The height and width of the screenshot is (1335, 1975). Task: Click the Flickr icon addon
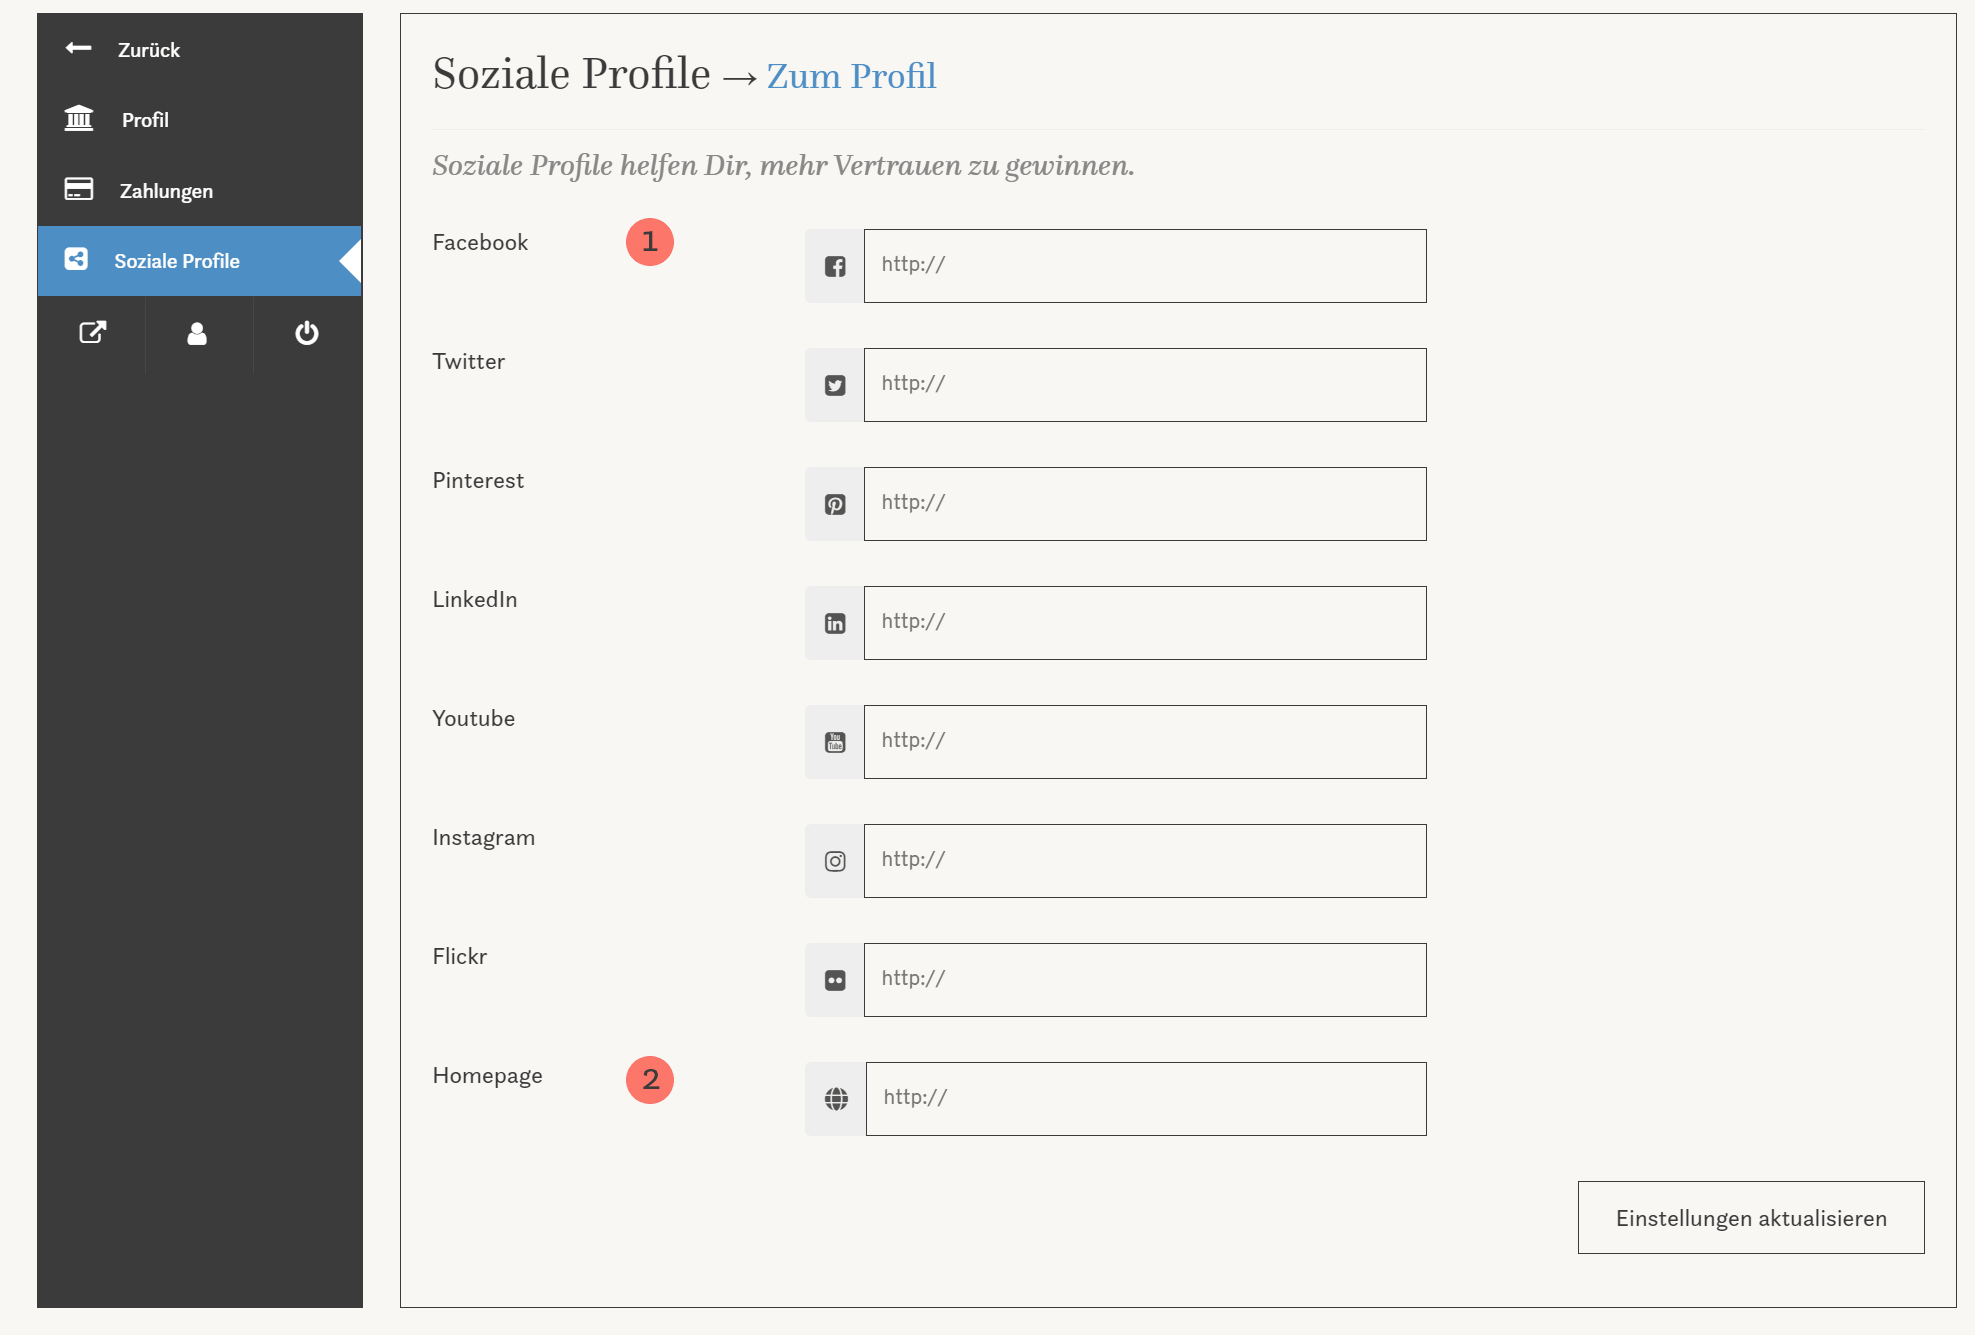coord(835,980)
